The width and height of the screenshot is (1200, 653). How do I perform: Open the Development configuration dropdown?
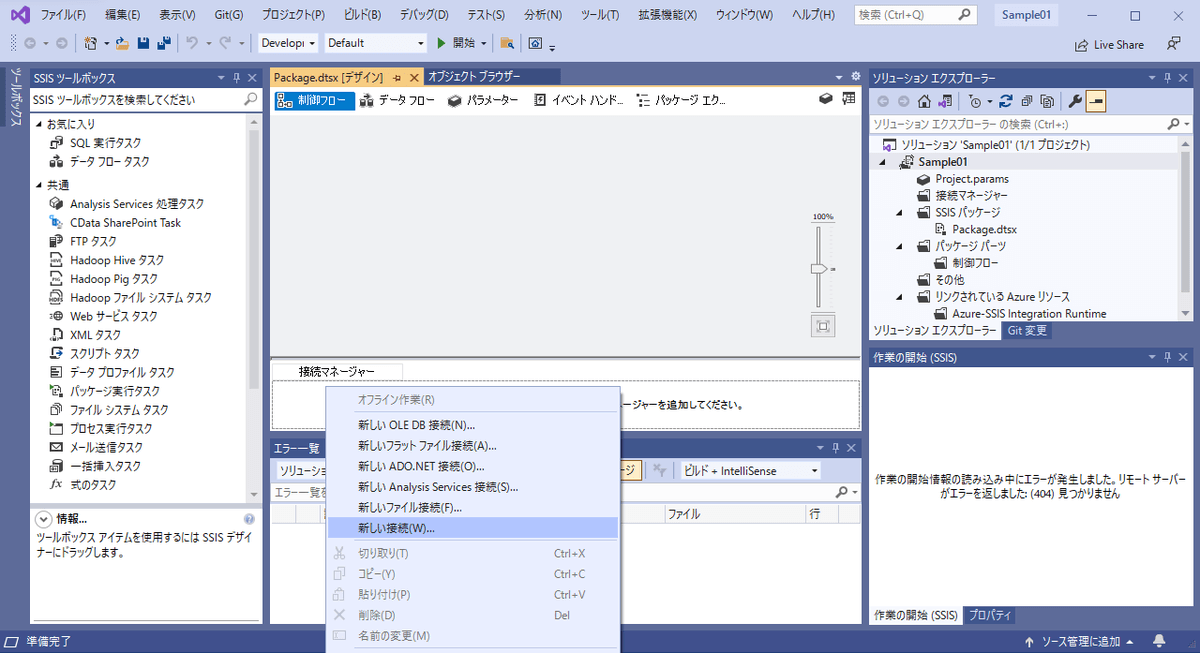(x=287, y=43)
